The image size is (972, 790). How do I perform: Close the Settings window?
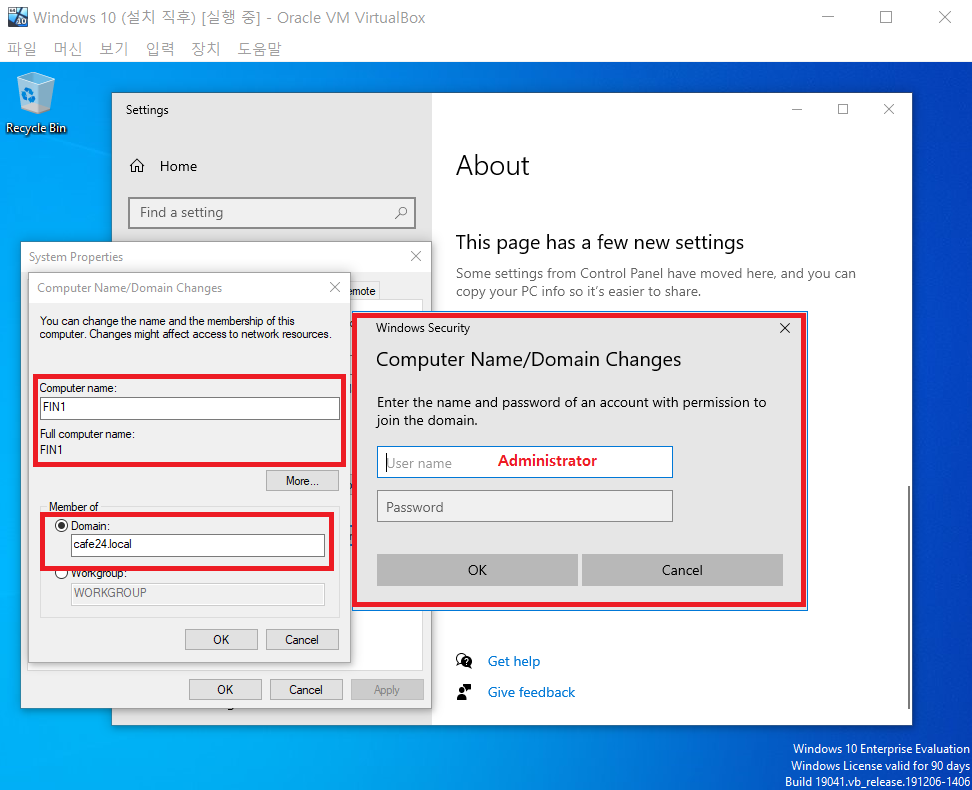[889, 109]
